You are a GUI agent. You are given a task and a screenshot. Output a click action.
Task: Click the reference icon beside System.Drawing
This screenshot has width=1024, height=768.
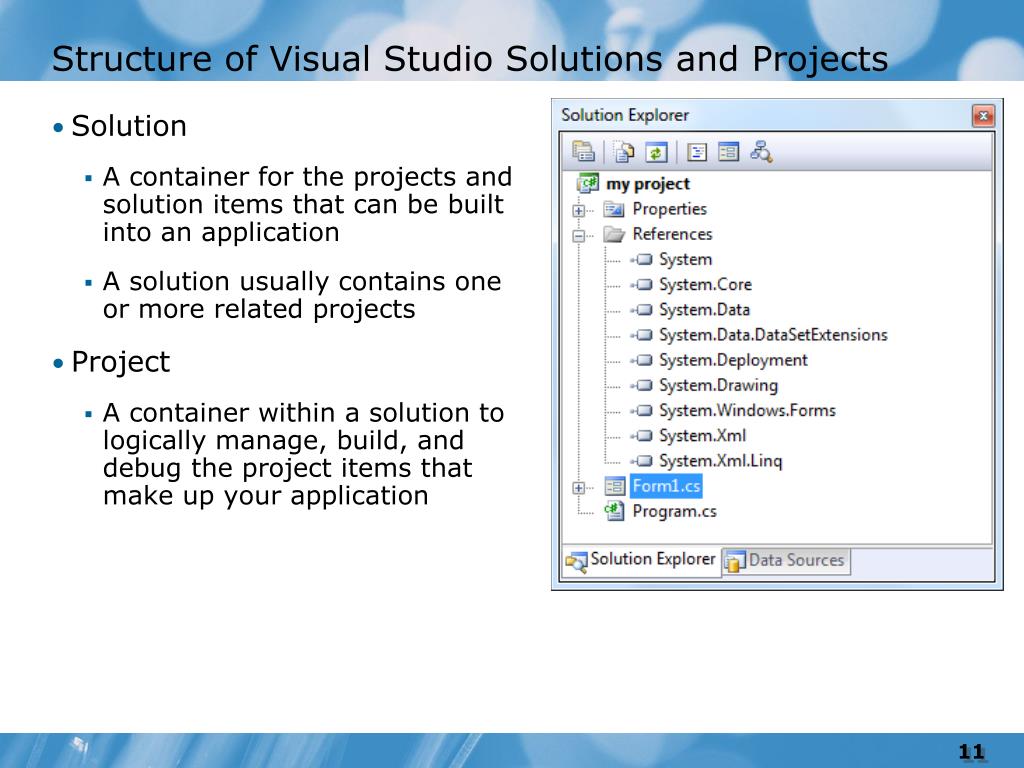tap(642, 385)
